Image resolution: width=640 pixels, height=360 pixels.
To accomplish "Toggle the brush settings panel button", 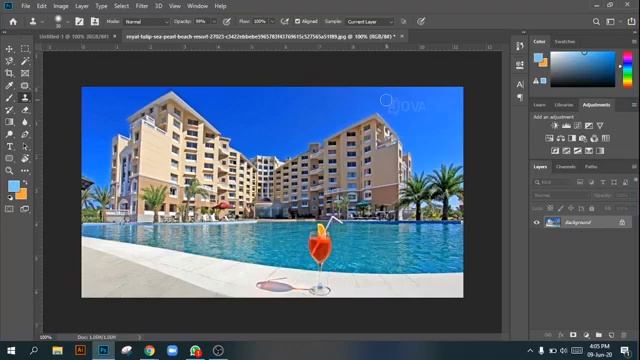I will coord(79,22).
